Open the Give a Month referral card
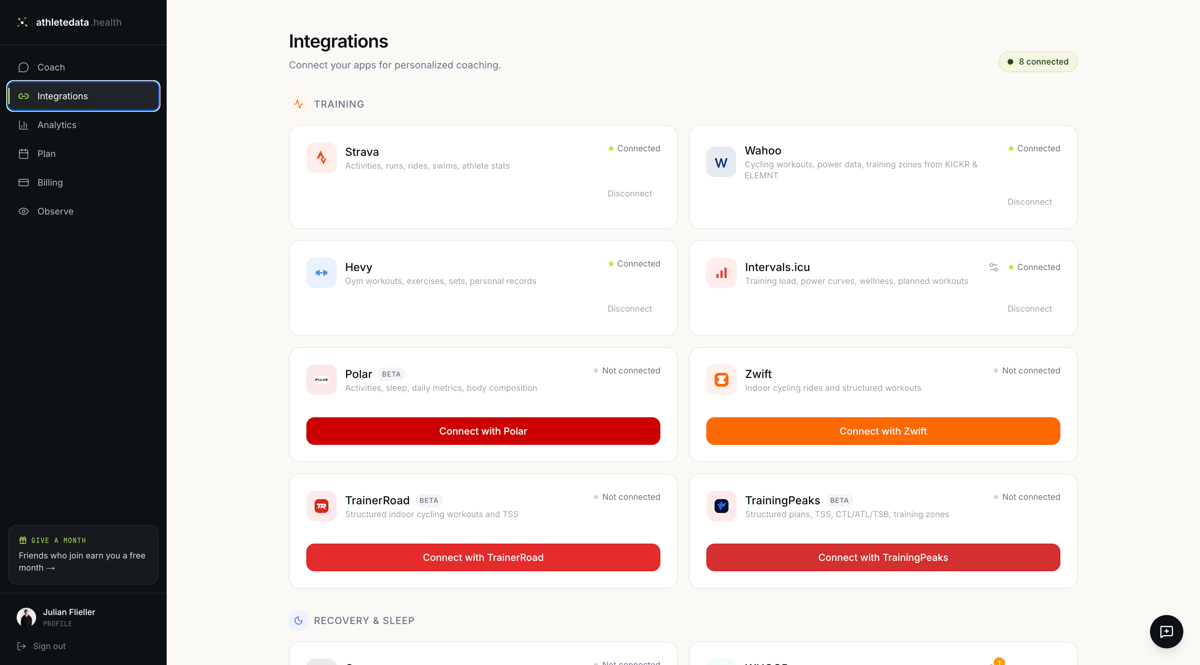1200x665 pixels. [83, 554]
